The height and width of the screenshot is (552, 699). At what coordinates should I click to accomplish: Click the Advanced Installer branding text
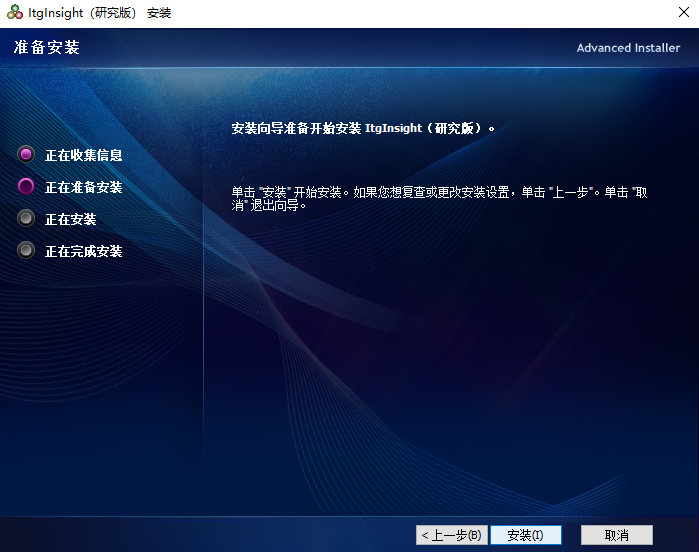coord(628,48)
